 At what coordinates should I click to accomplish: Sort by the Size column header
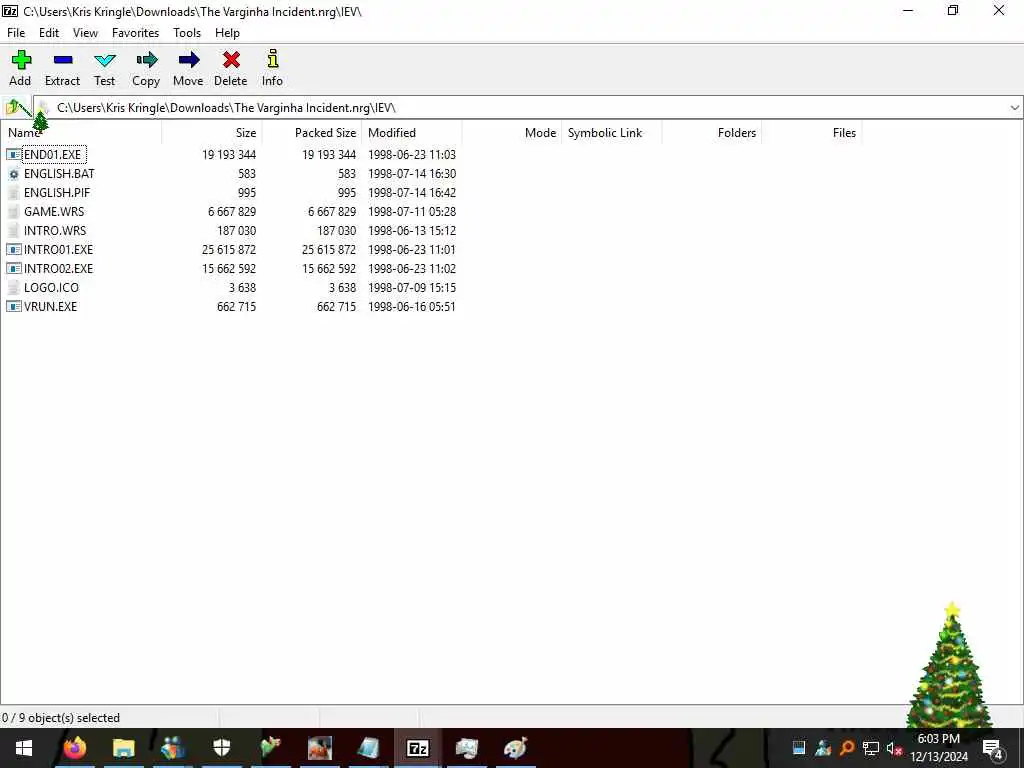(x=212, y=133)
